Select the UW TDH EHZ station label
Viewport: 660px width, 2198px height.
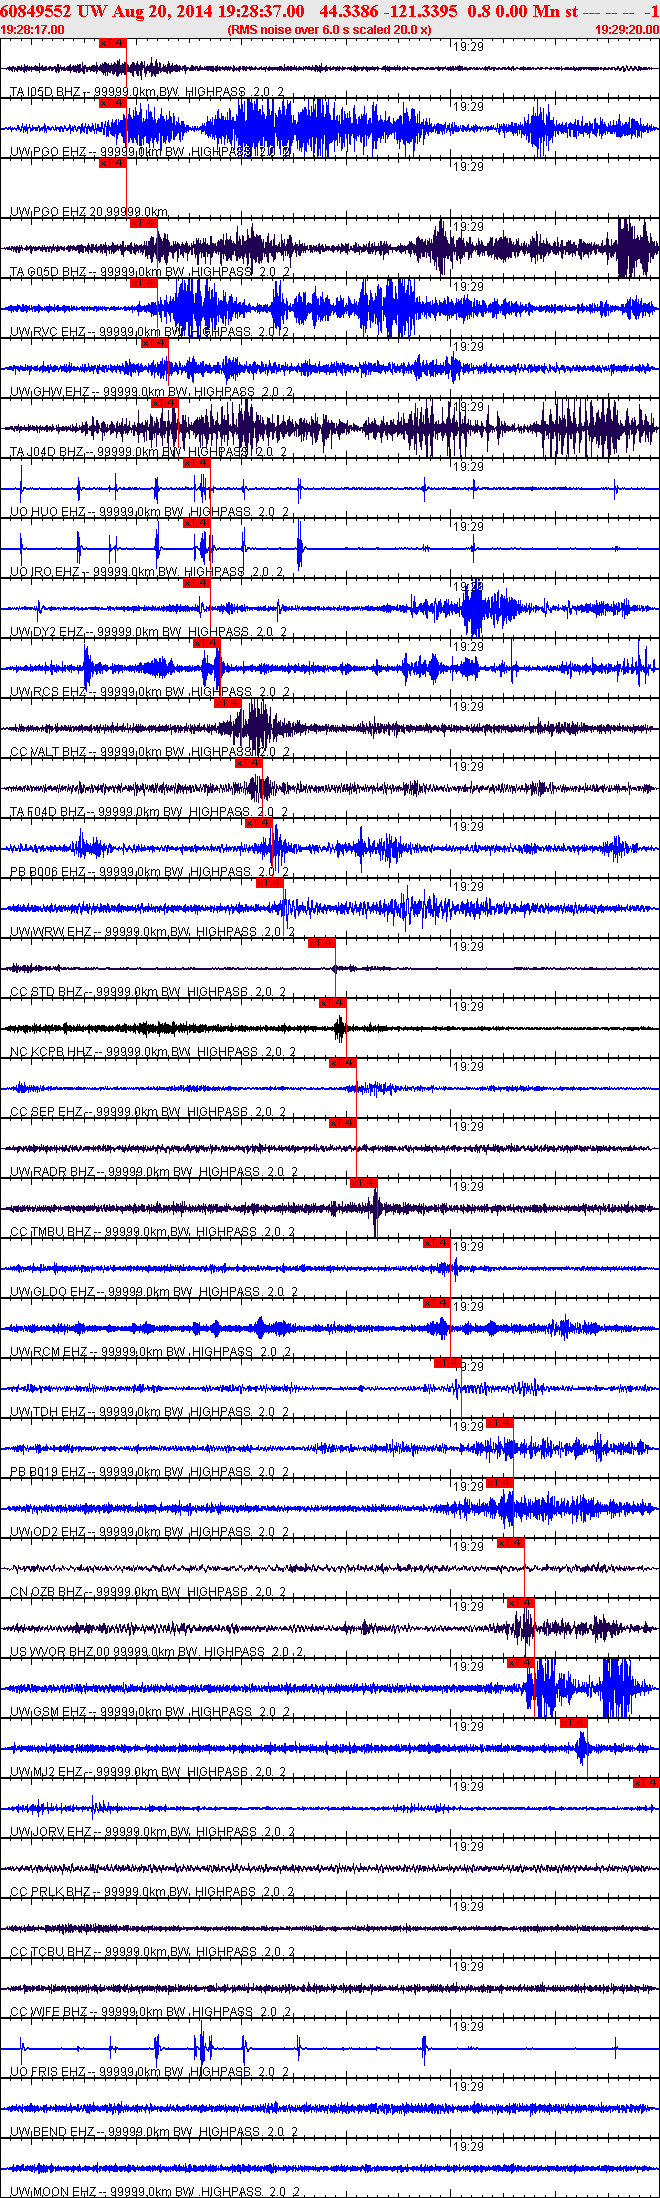click(x=149, y=1412)
